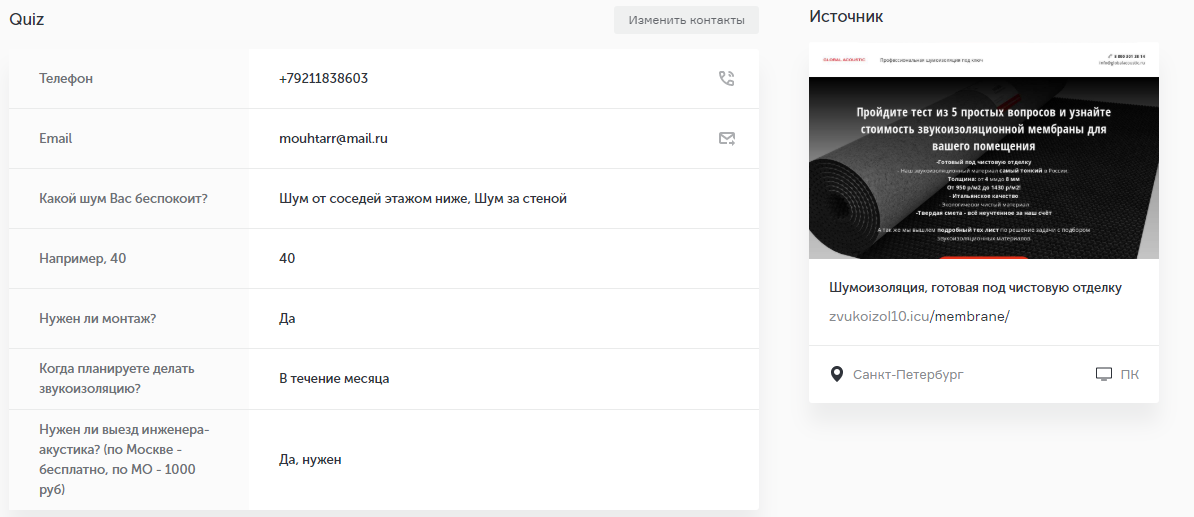Click the send email envelope icon

726,138
